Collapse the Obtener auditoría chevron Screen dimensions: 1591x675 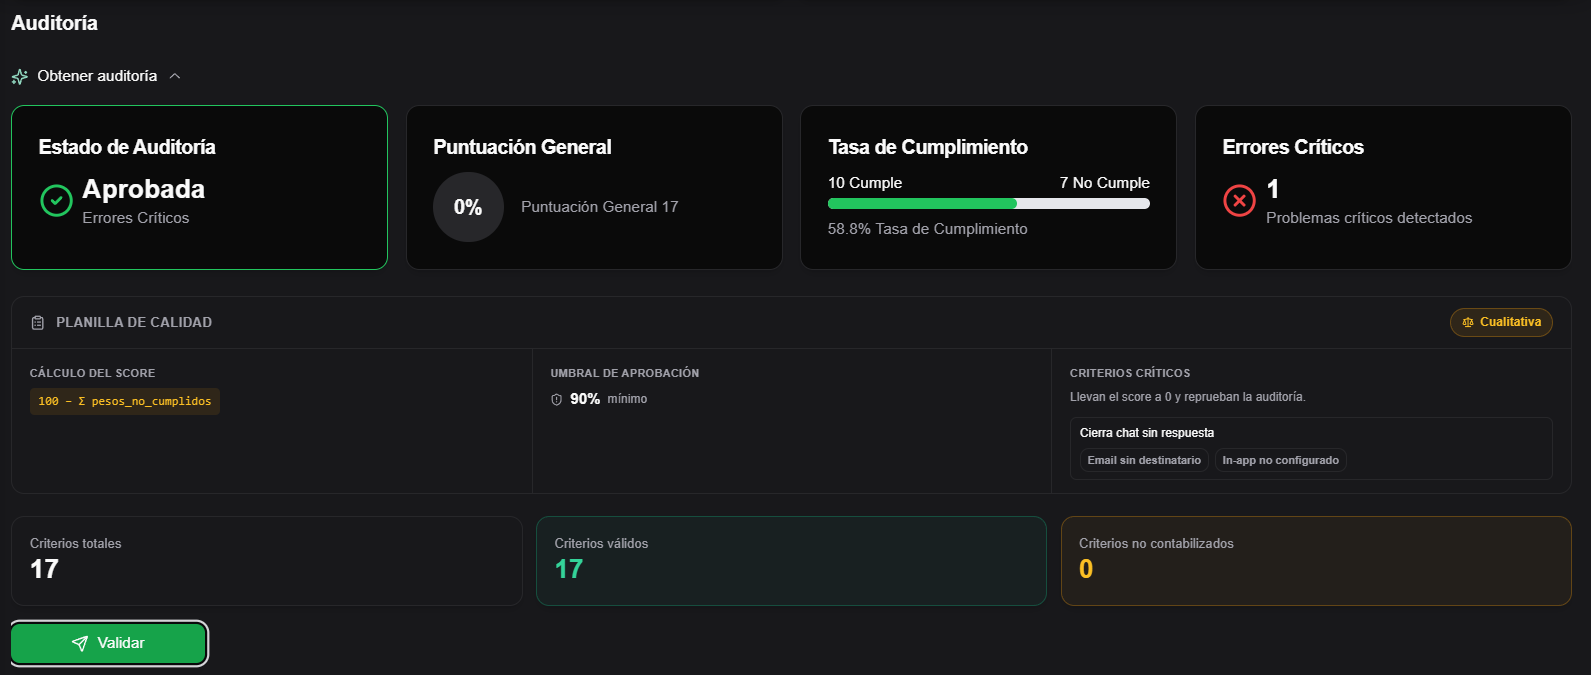(x=175, y=76)
